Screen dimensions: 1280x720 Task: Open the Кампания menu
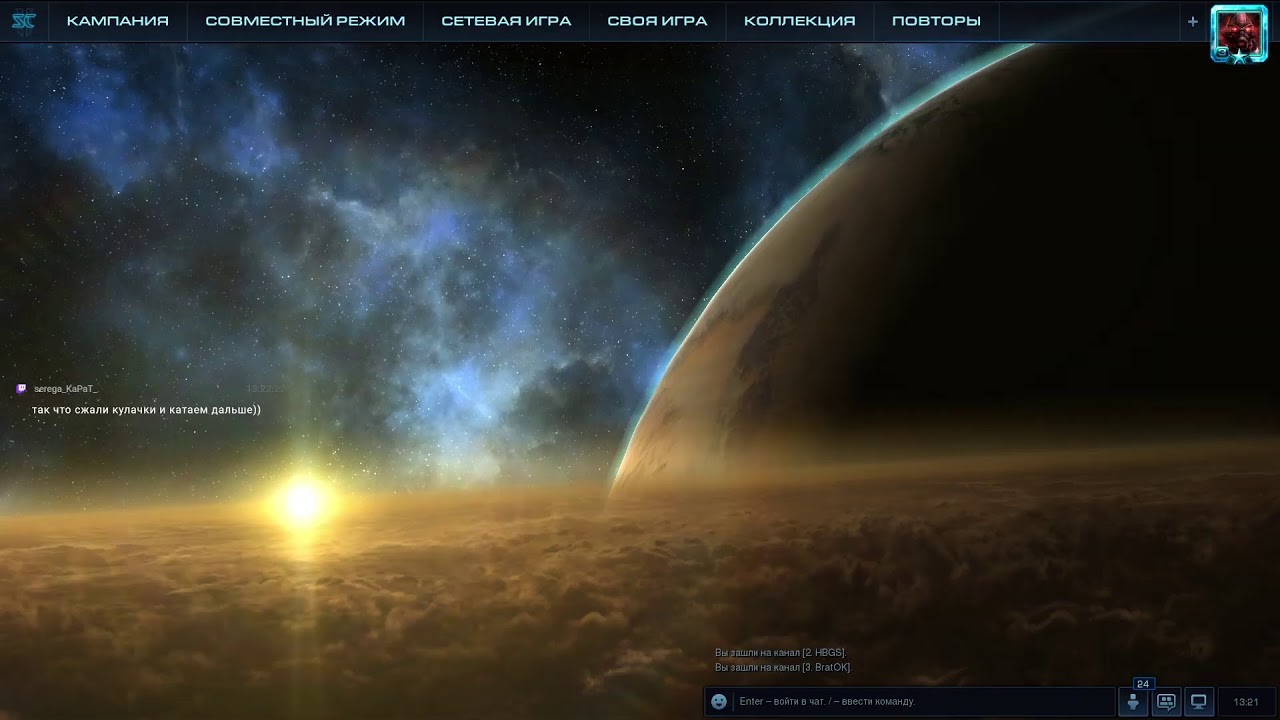click(x=117, y=21)
